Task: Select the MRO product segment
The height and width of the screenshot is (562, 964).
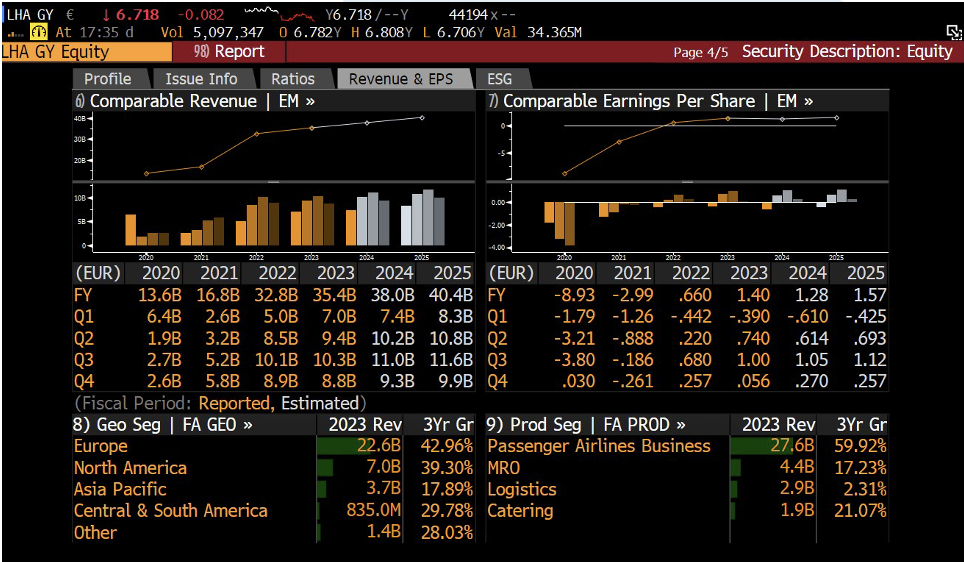Action: click(x=687, y=467)
